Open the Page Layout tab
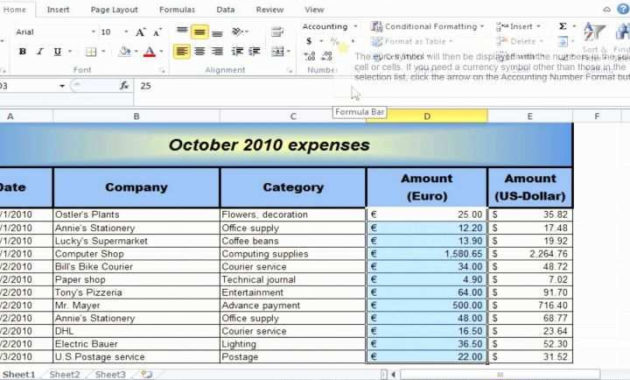The height and width of the screenshot is (380, 630). [x=114, y=10]
